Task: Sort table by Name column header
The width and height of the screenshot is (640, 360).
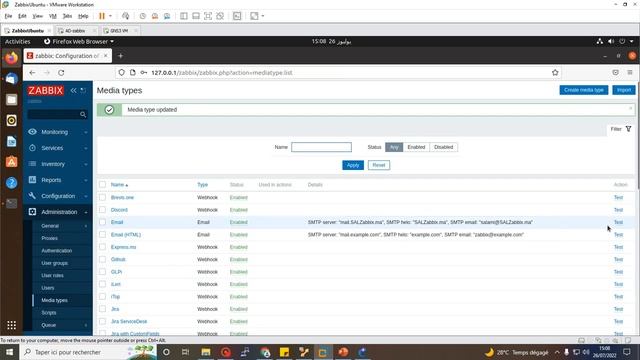Action: tap(119, 185)
